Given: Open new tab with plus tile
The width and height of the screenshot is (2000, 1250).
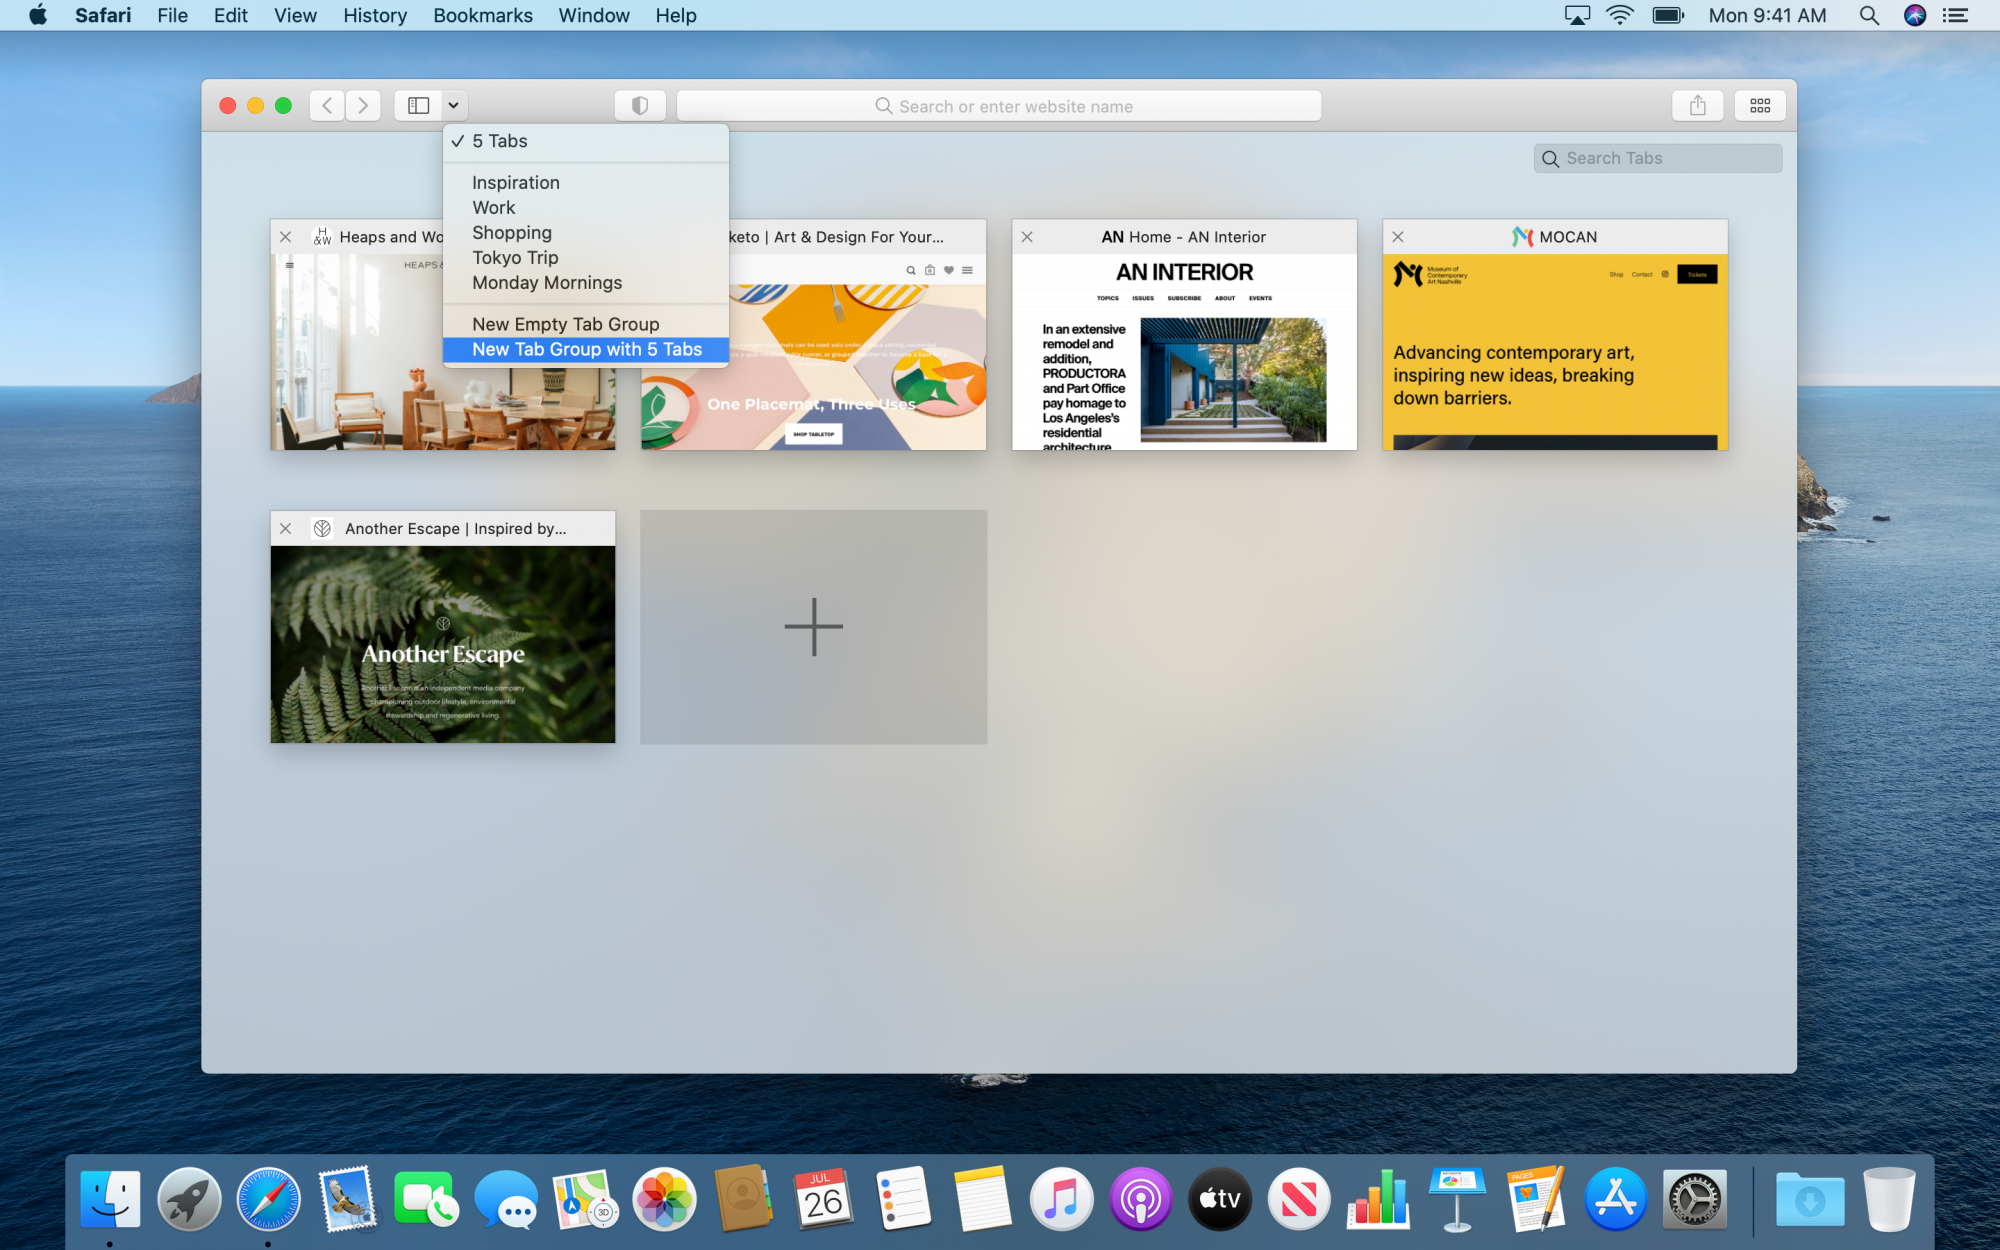Looking at the screenshot, I should coord(813,627).
